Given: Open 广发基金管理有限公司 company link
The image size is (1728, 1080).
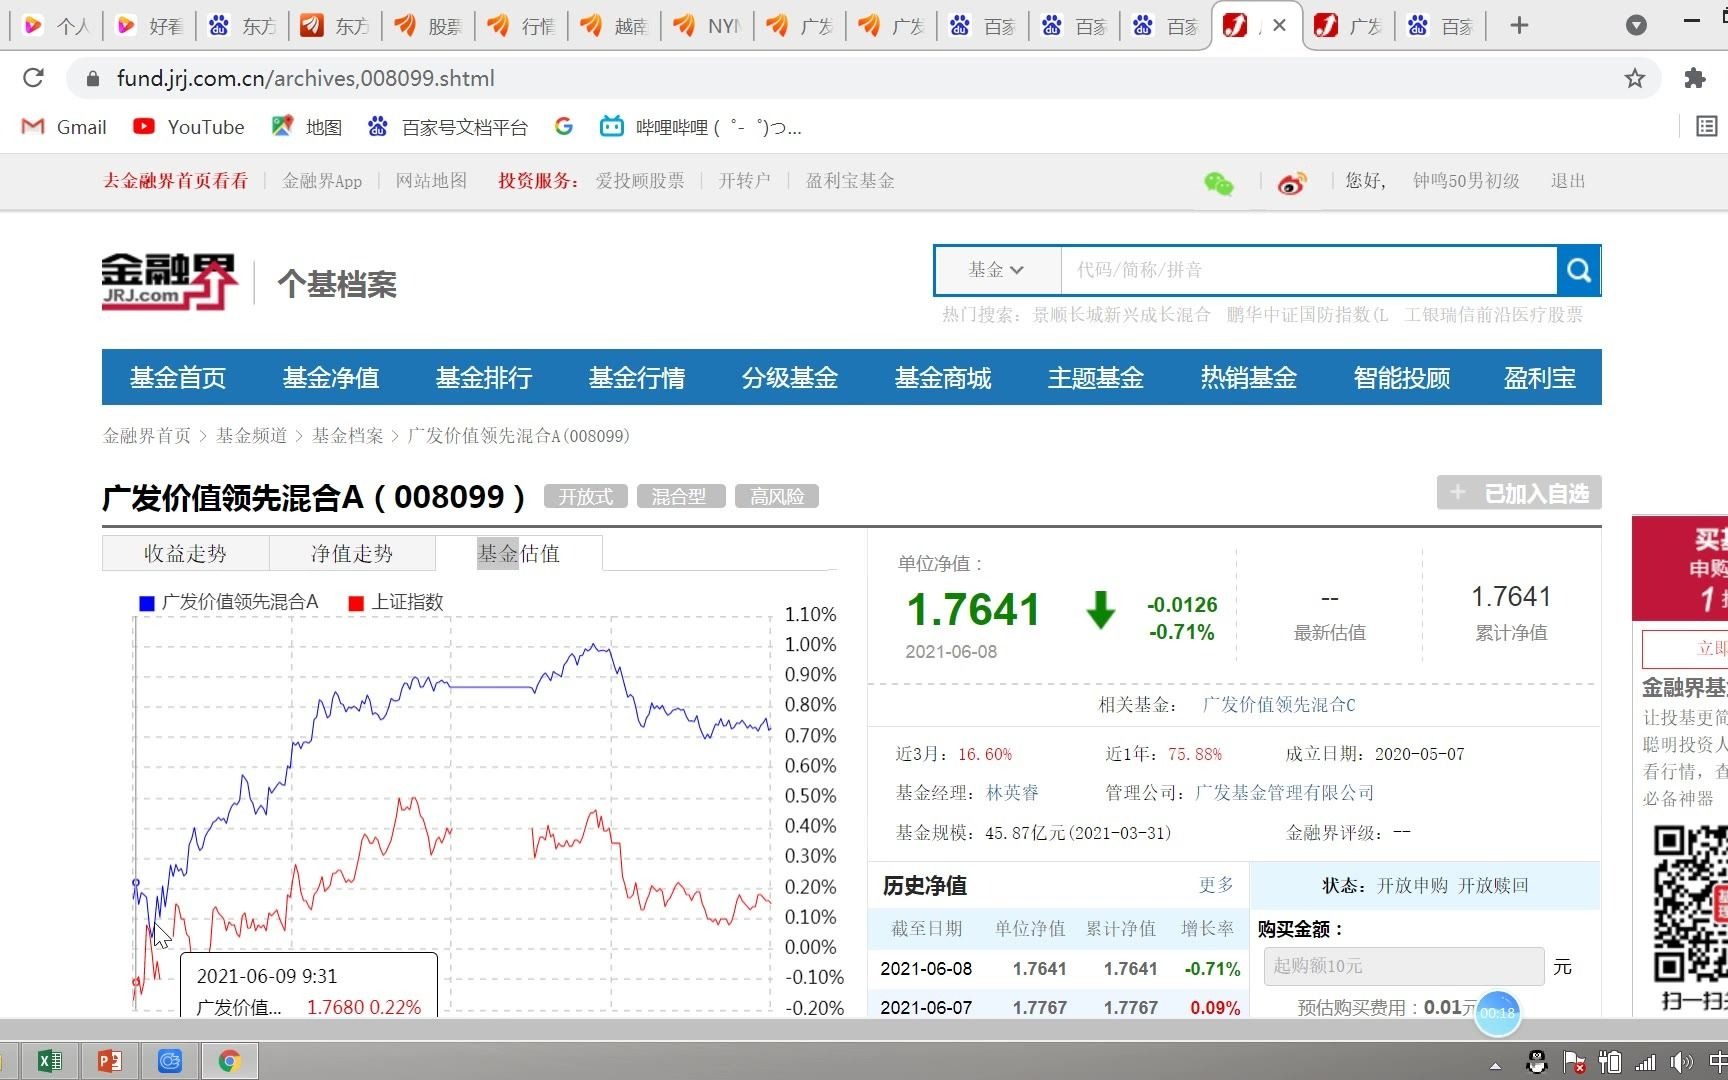Looking at the screenshot, I should tap(1284, 793).
